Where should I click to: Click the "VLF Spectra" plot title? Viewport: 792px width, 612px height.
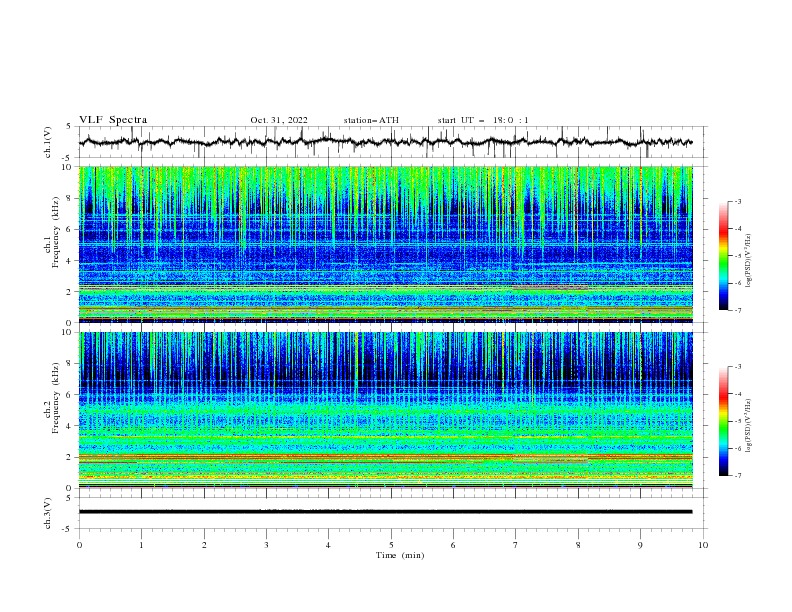113,120
